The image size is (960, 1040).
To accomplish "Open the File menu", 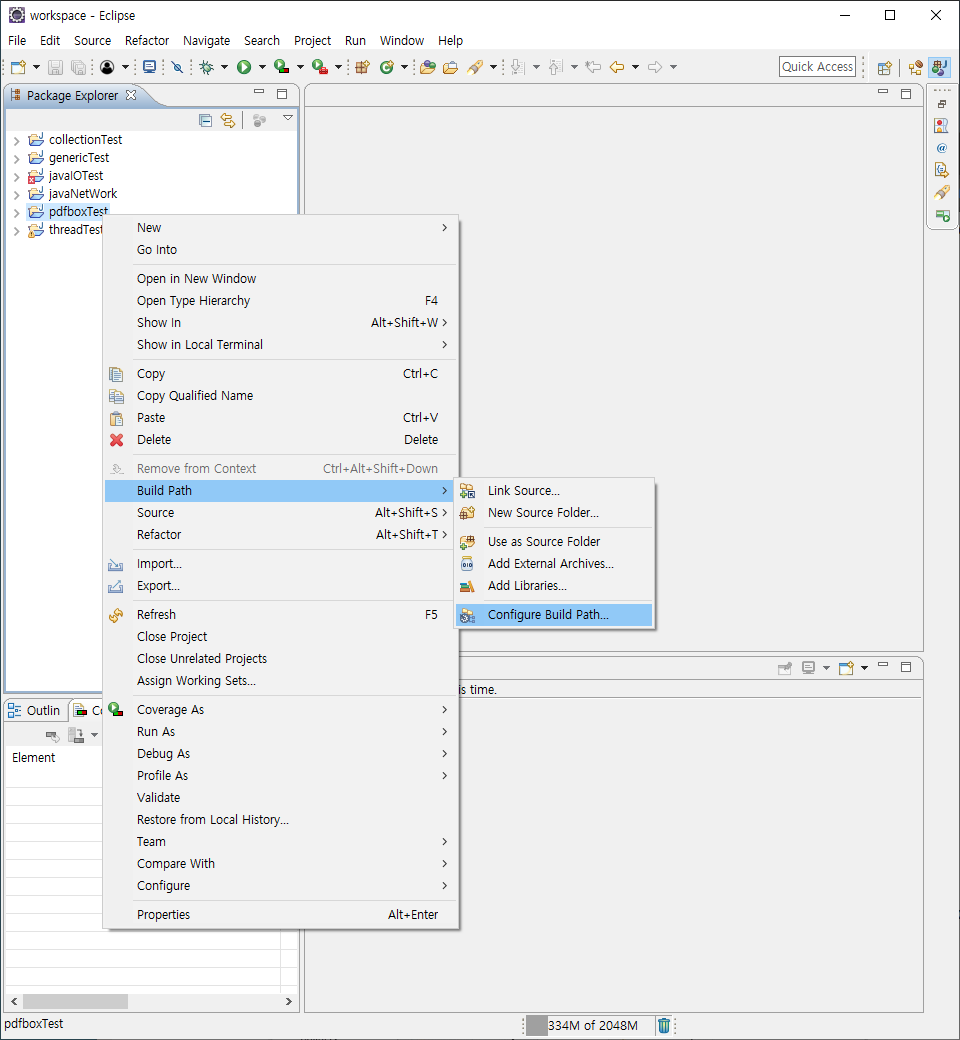I will point(17,40).
